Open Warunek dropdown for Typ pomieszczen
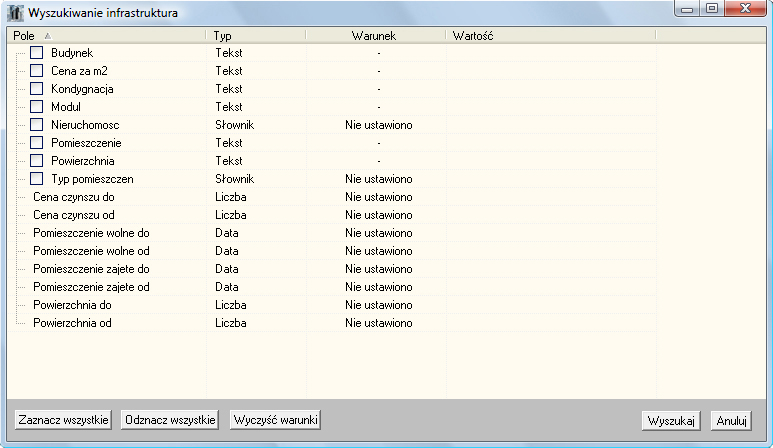This screenshot has width=773, height=448. point(379,179)
